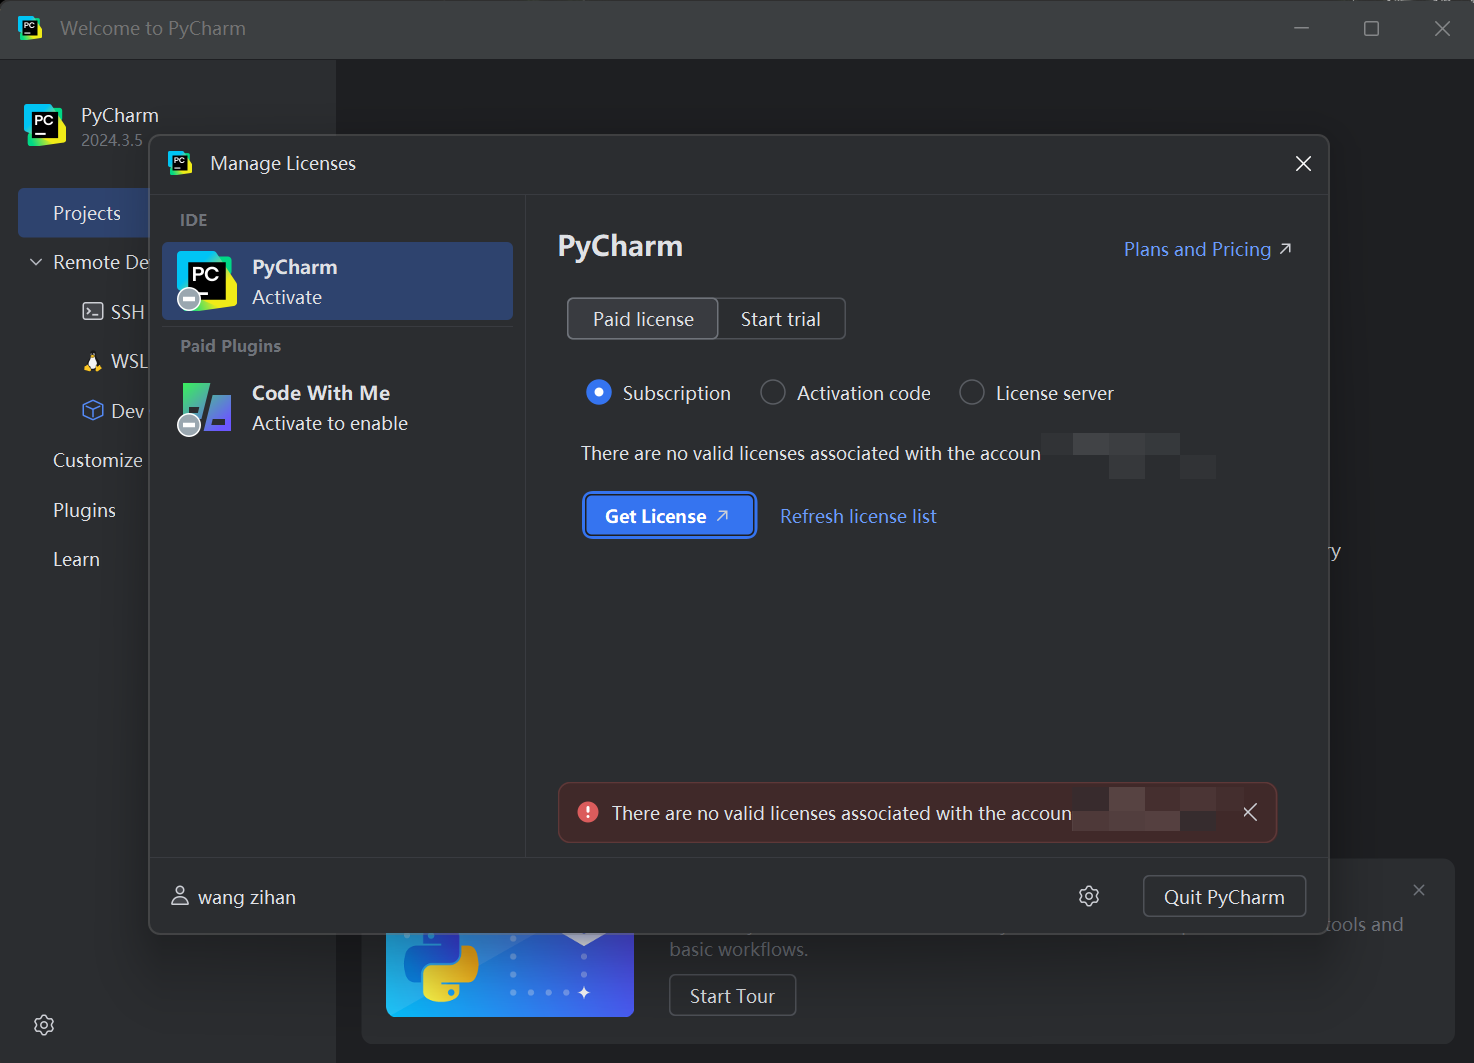
Task: Click the red error exclamation icon
Action: pos(588,812)
